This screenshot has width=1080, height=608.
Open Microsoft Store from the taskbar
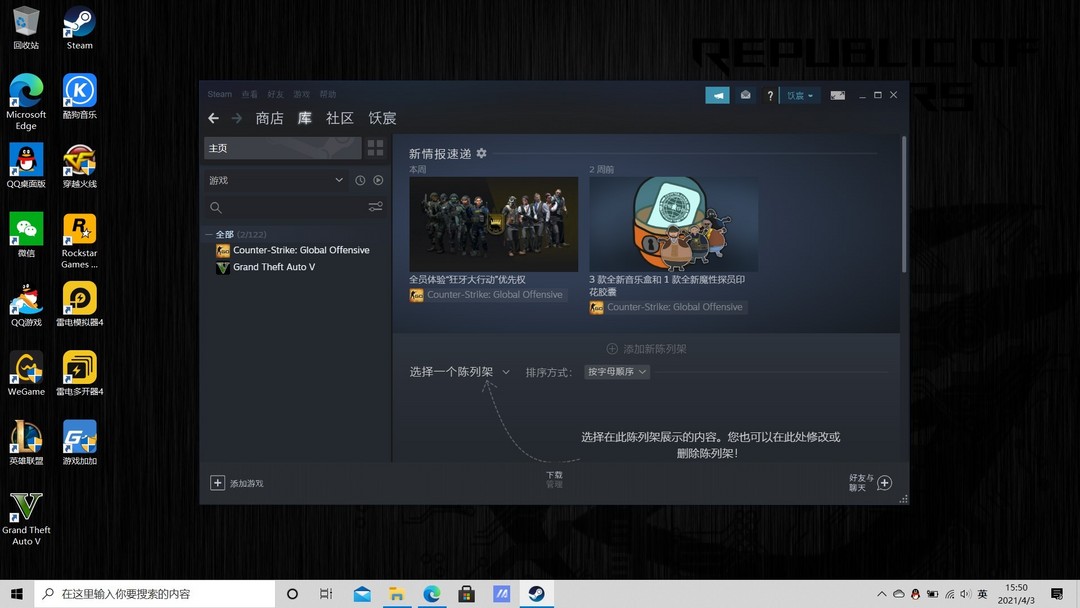pos(466,594)
